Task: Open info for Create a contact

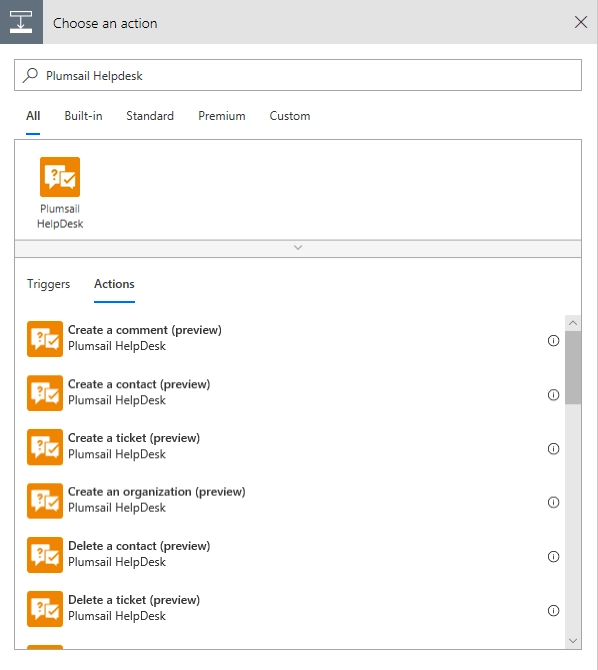Action: 553,394
